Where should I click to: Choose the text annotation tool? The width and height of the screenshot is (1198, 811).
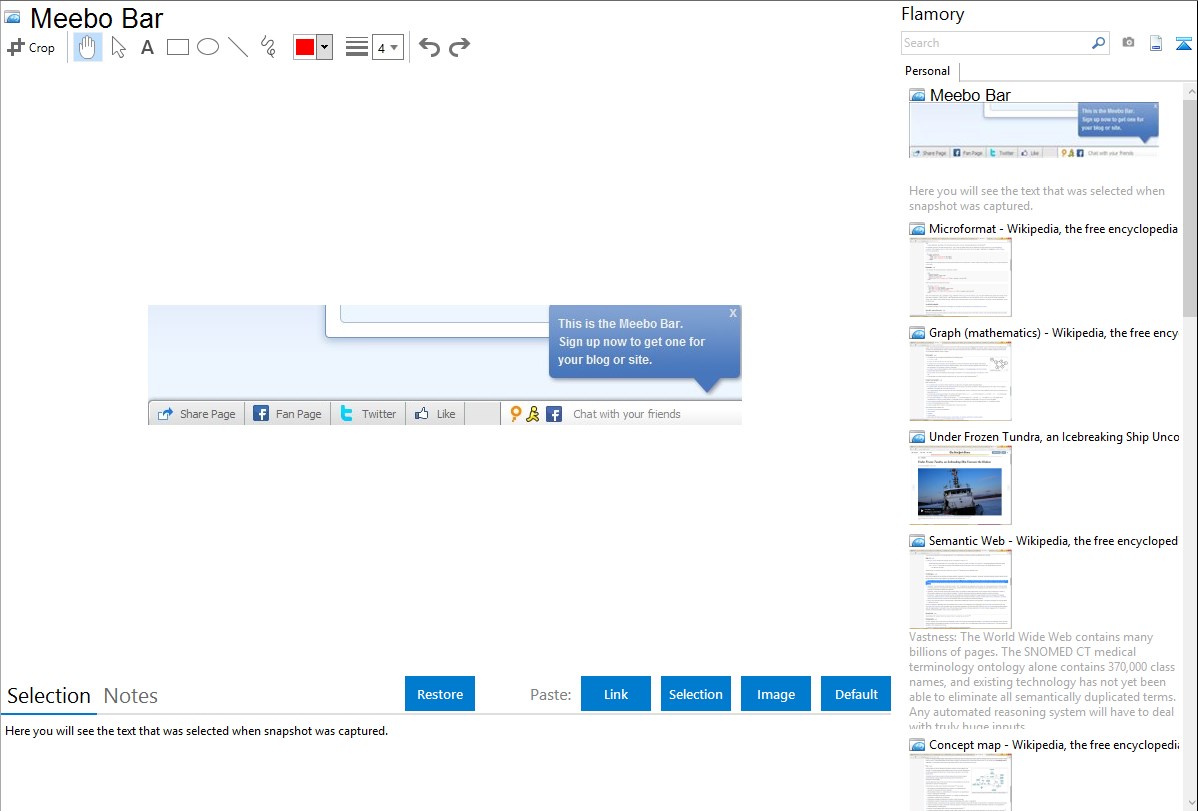coord(147,47)
